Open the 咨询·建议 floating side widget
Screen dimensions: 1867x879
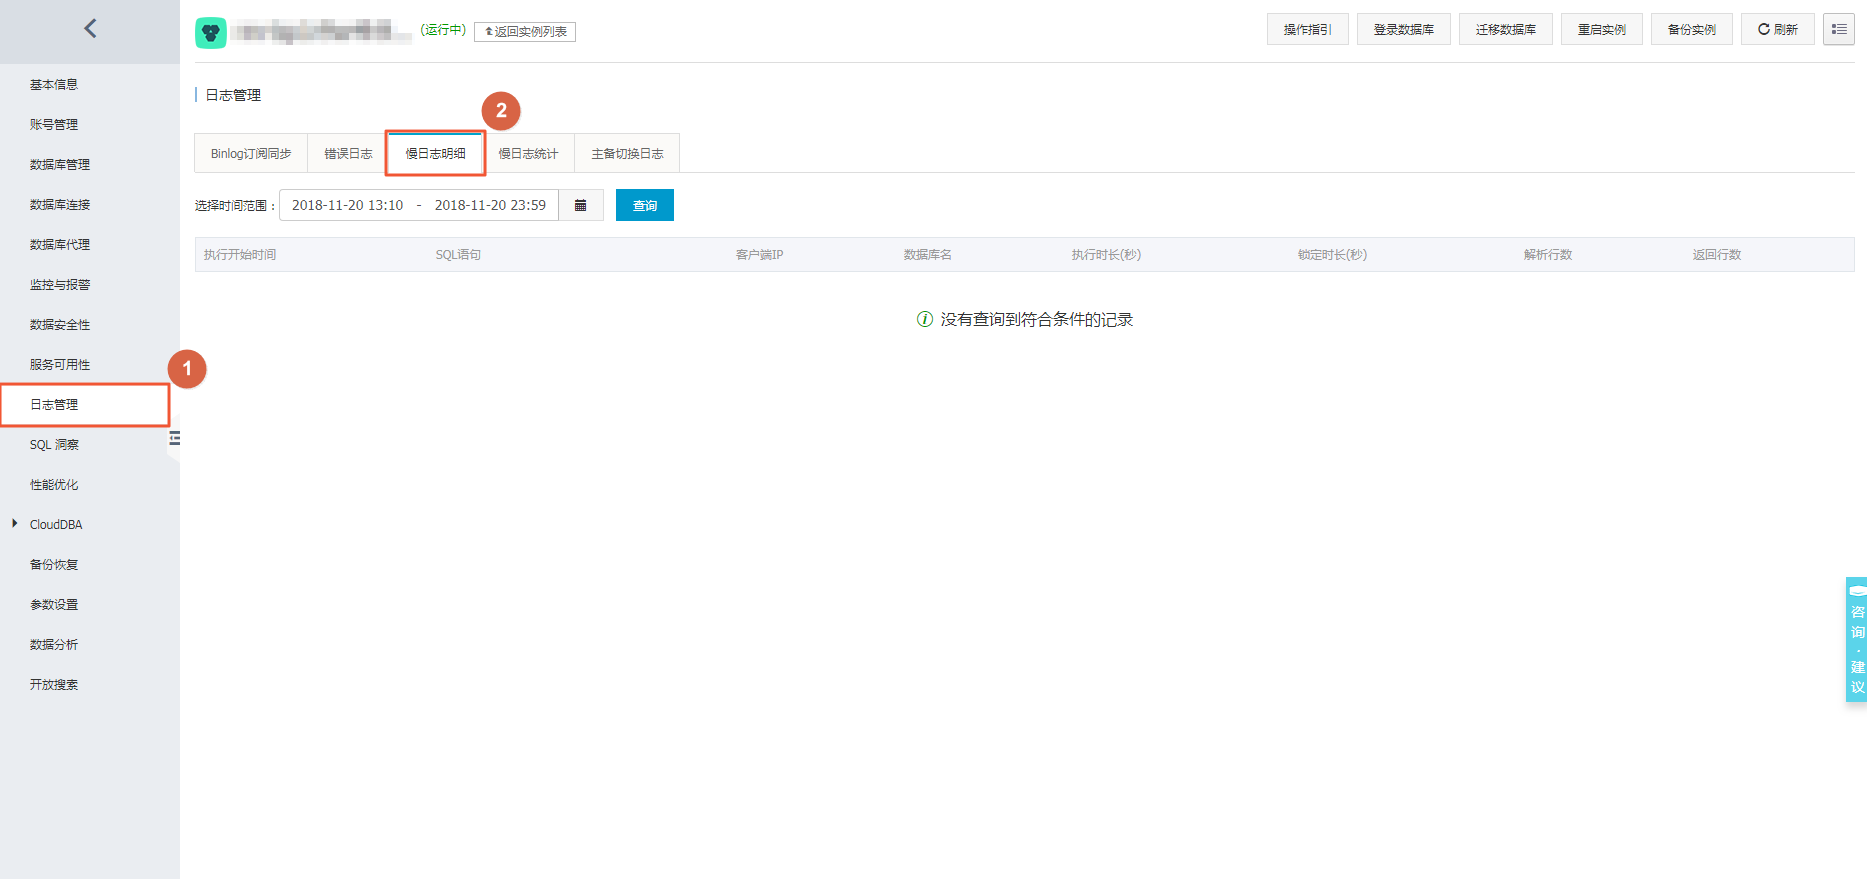pyautogui.click(x=1857, y=639)
